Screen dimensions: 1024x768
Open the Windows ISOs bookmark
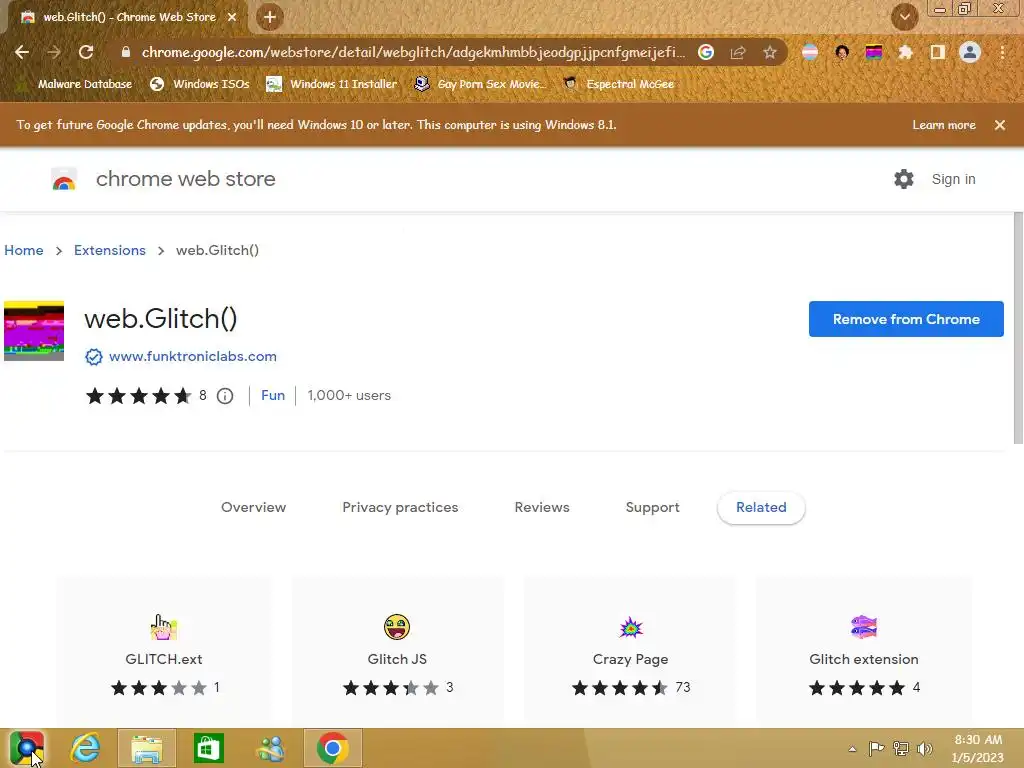[200, 84]
